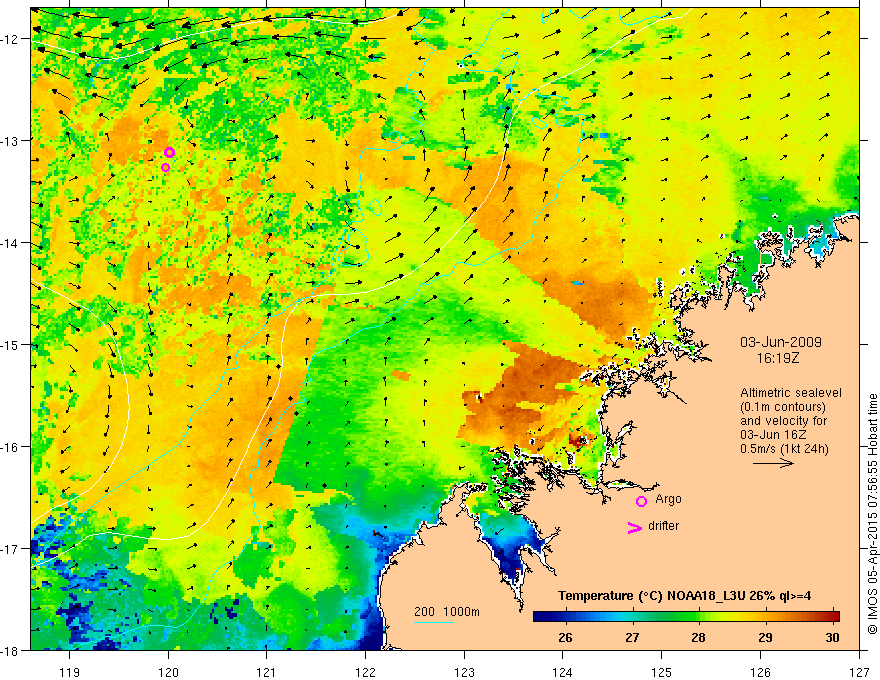Screen dimensions: 880x680
Task: Click the '0.5m/s (1kt 24h)' text
Action: tap(784, 449)
